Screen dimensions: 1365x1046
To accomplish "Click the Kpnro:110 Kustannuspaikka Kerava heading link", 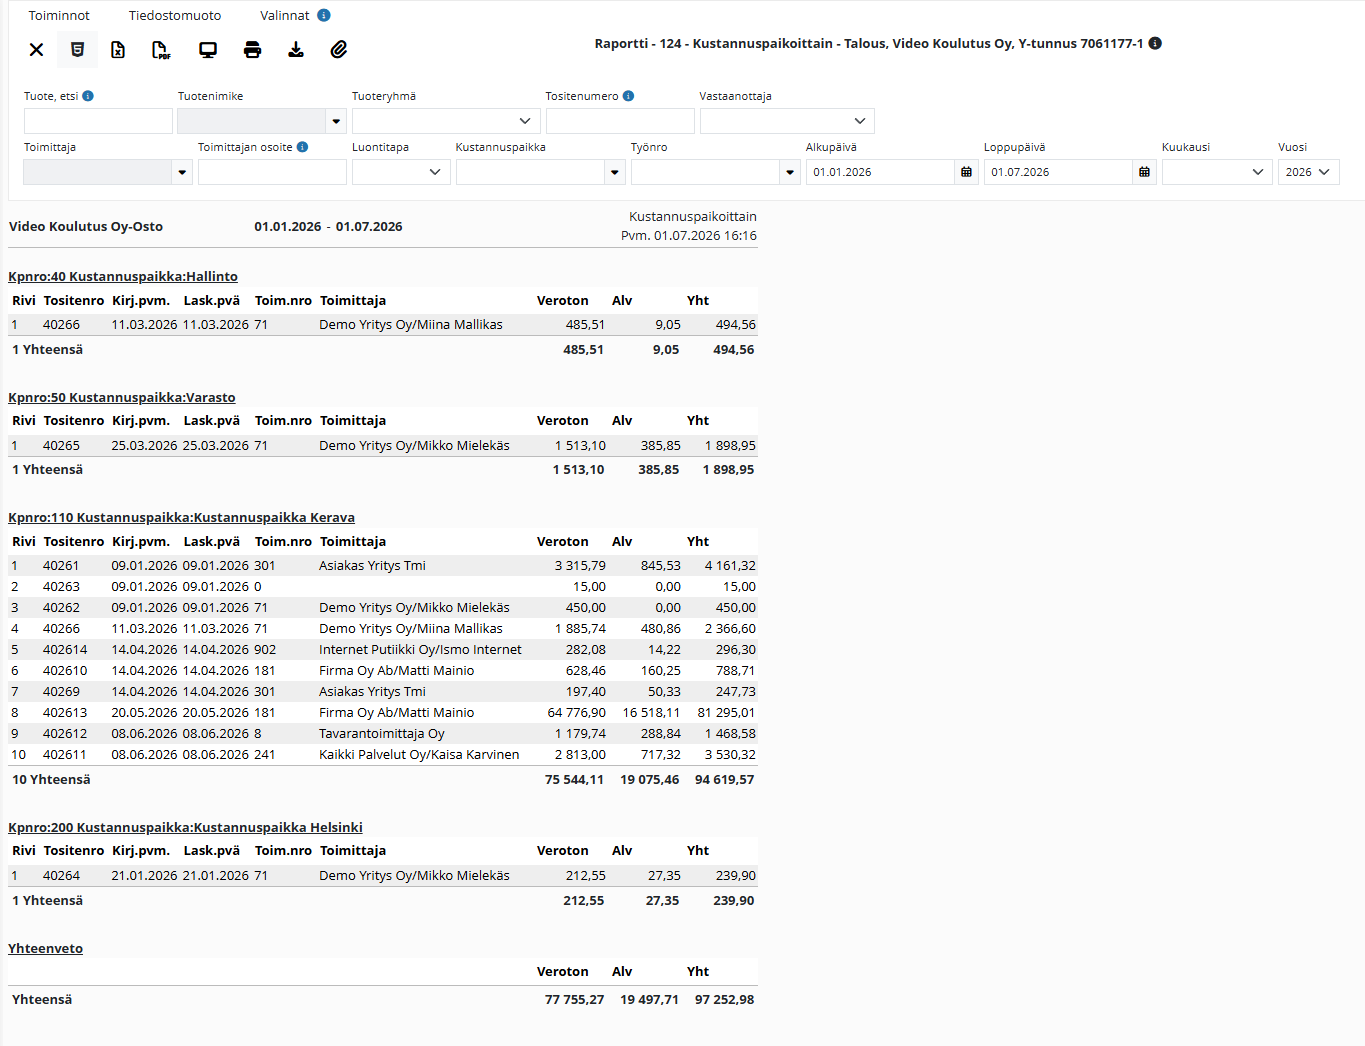I will (181, 517).
